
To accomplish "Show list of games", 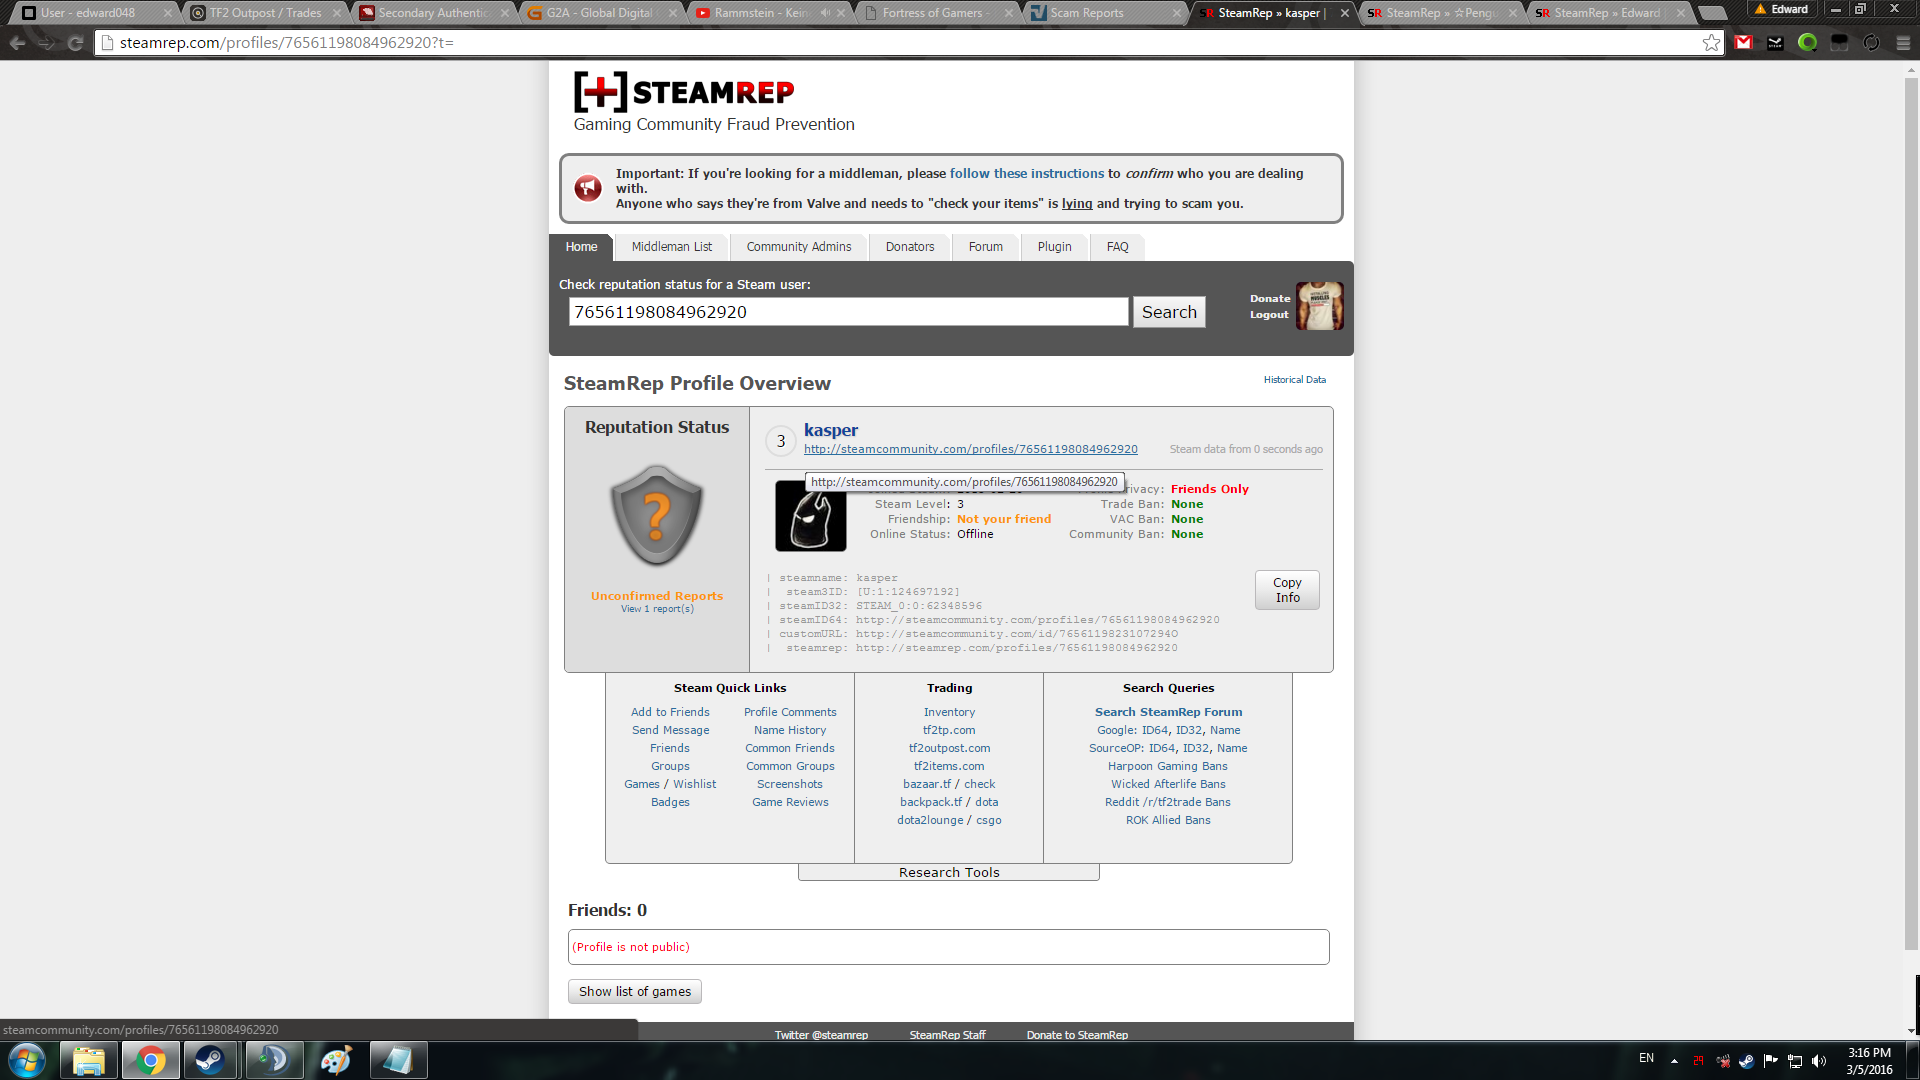I will [x=634, y=991].
